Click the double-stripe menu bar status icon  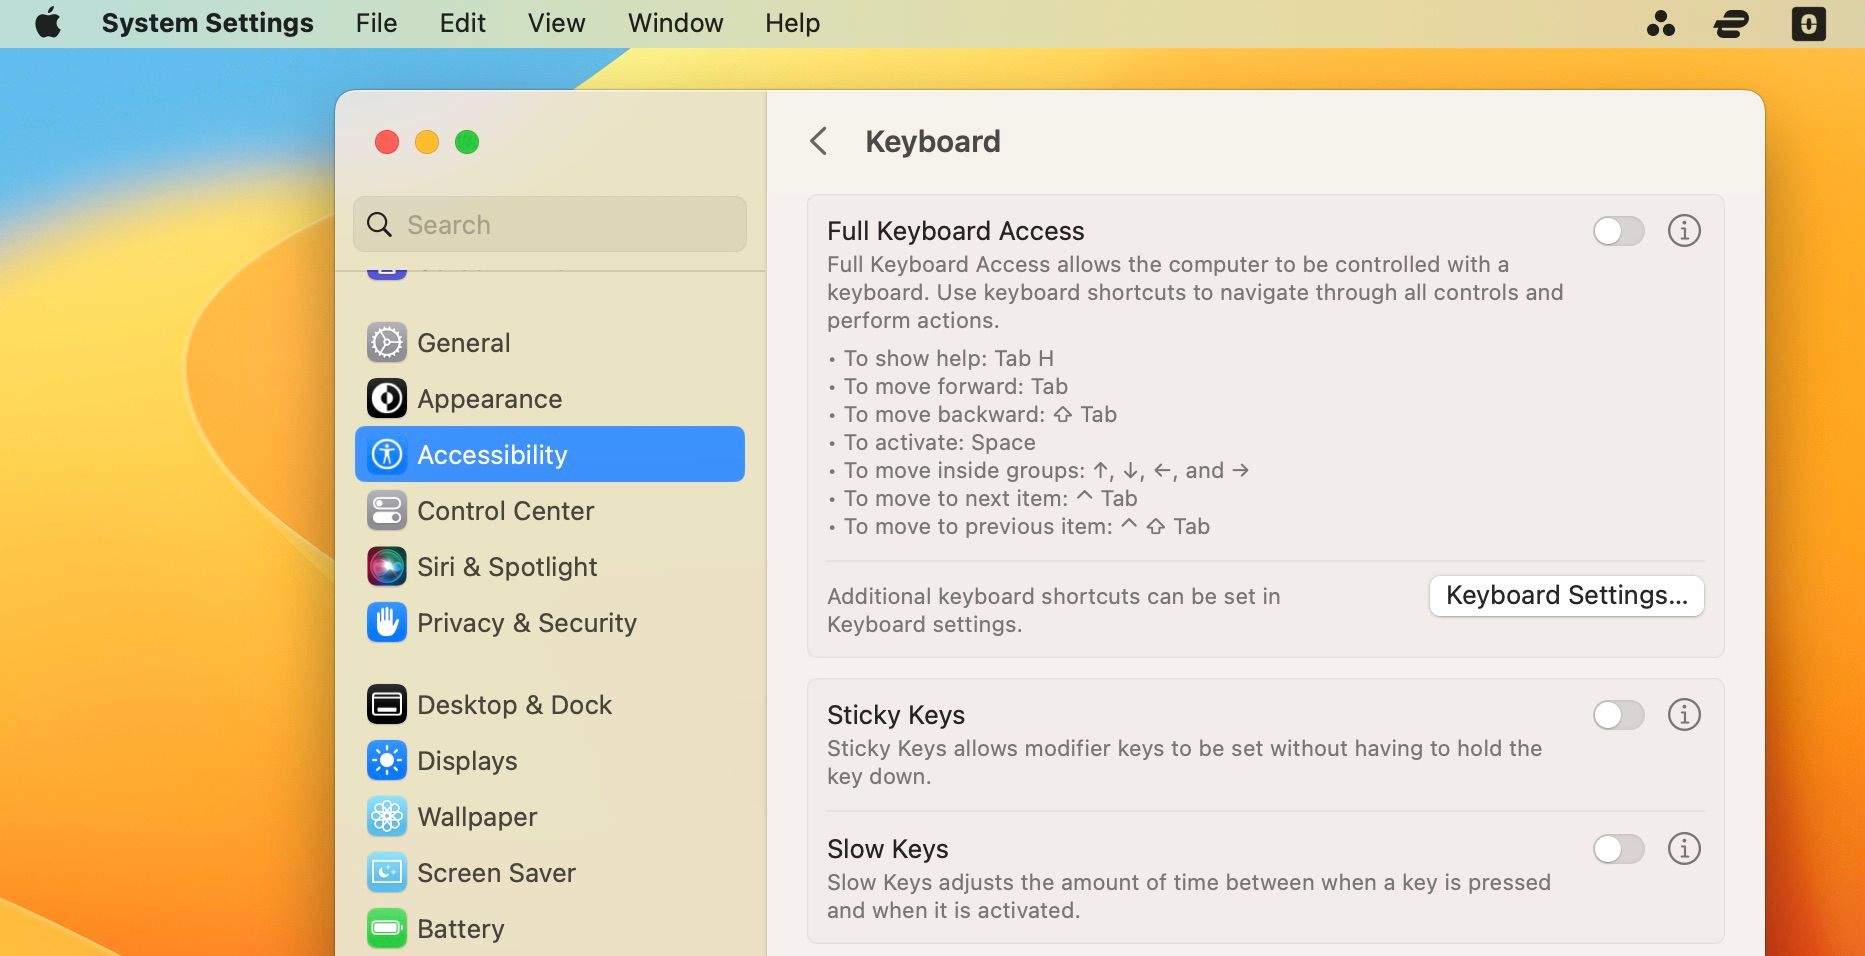point(1731,23)
